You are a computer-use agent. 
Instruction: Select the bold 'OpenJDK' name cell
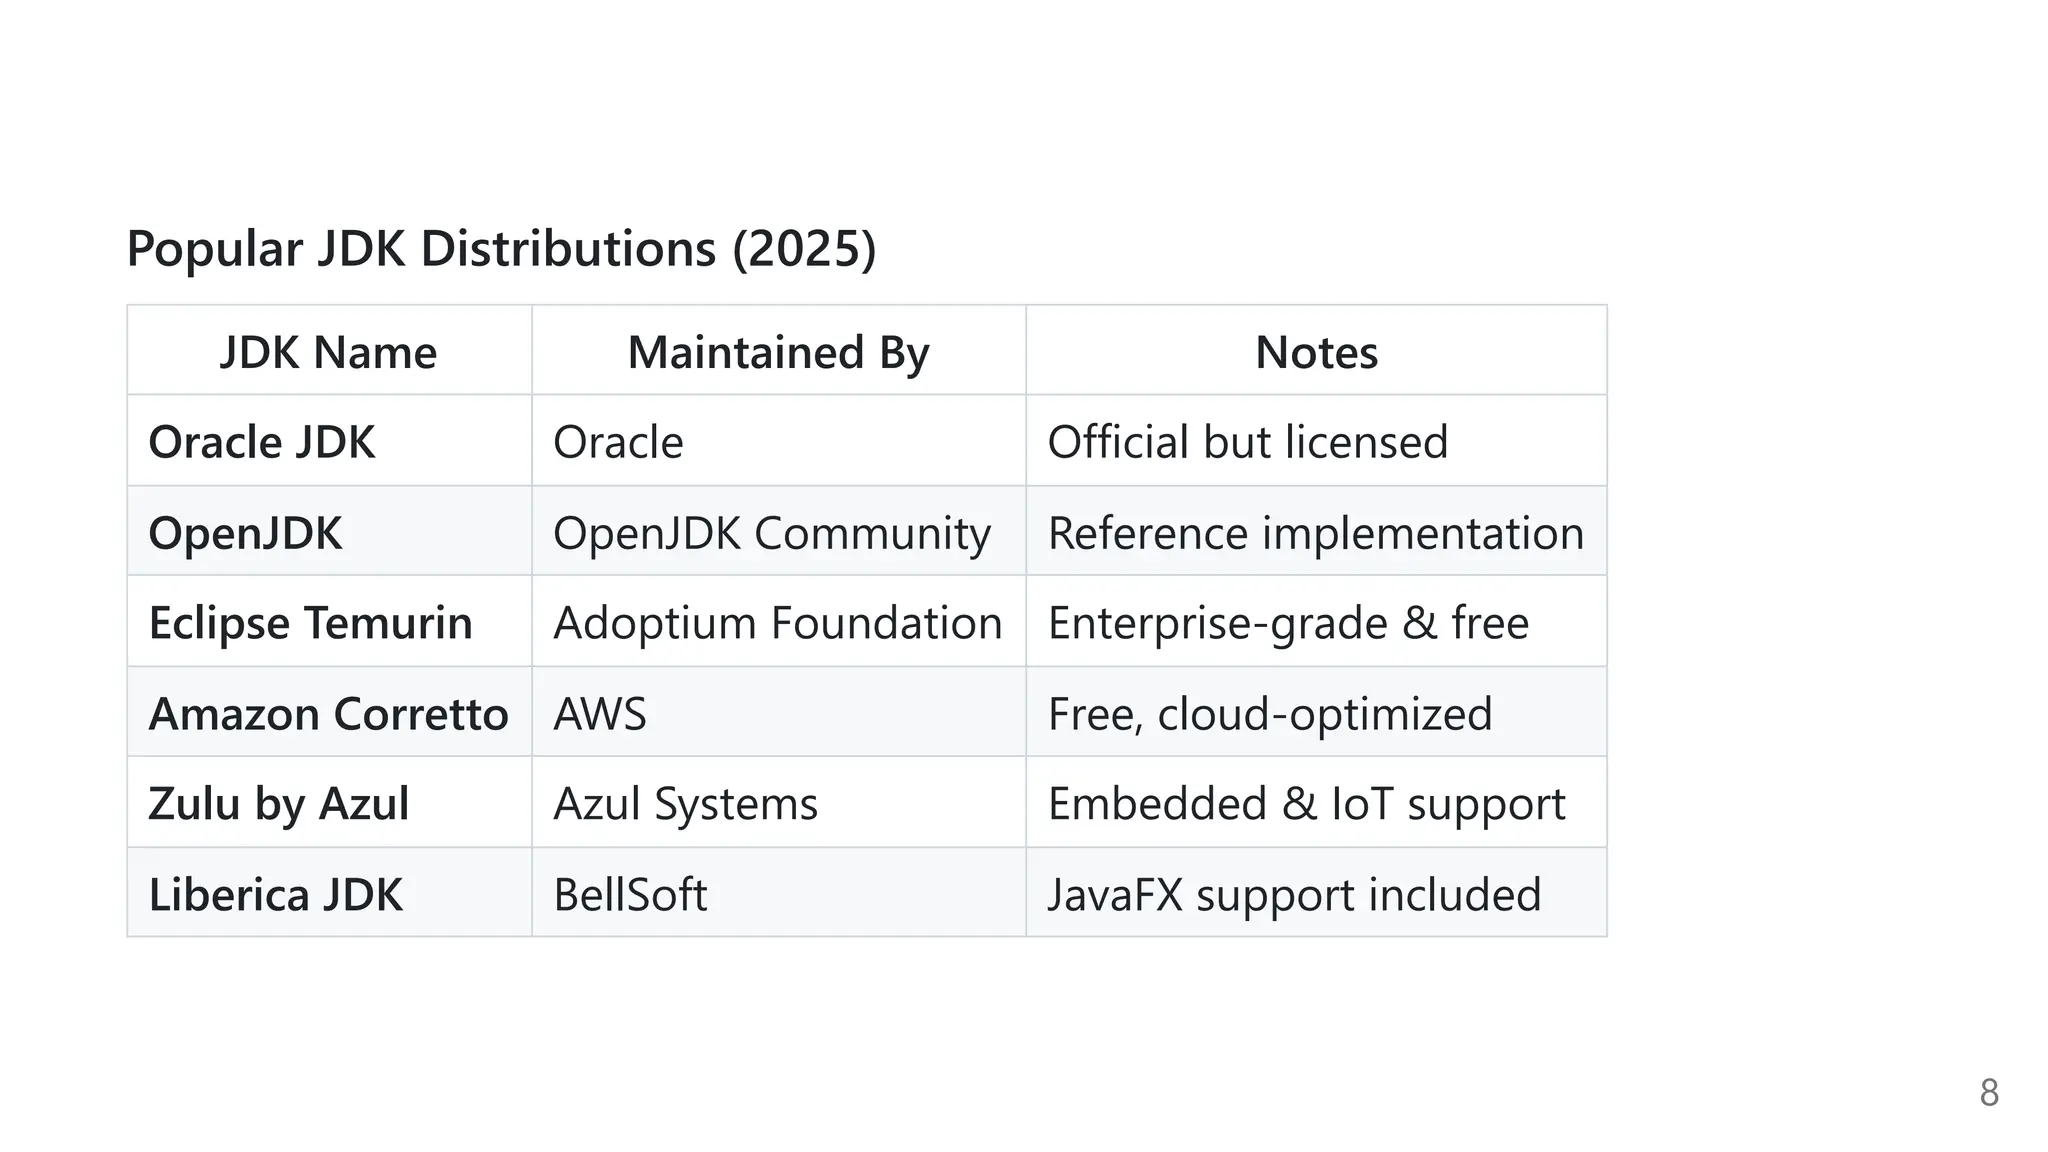point(329,532)
